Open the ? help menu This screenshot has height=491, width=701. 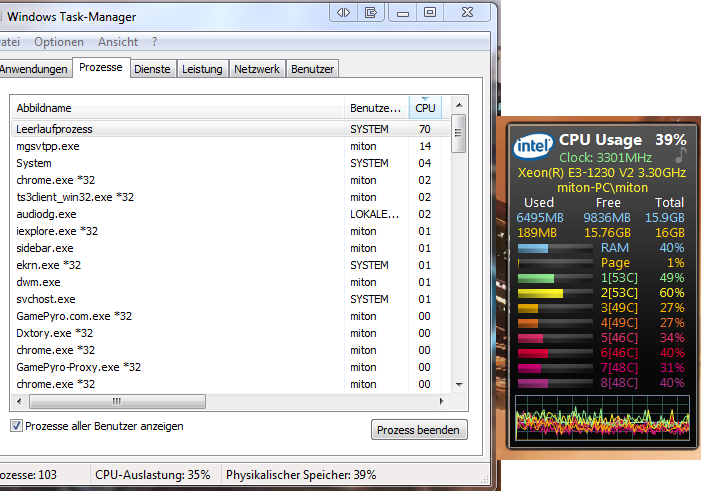(x=154, y=42)
